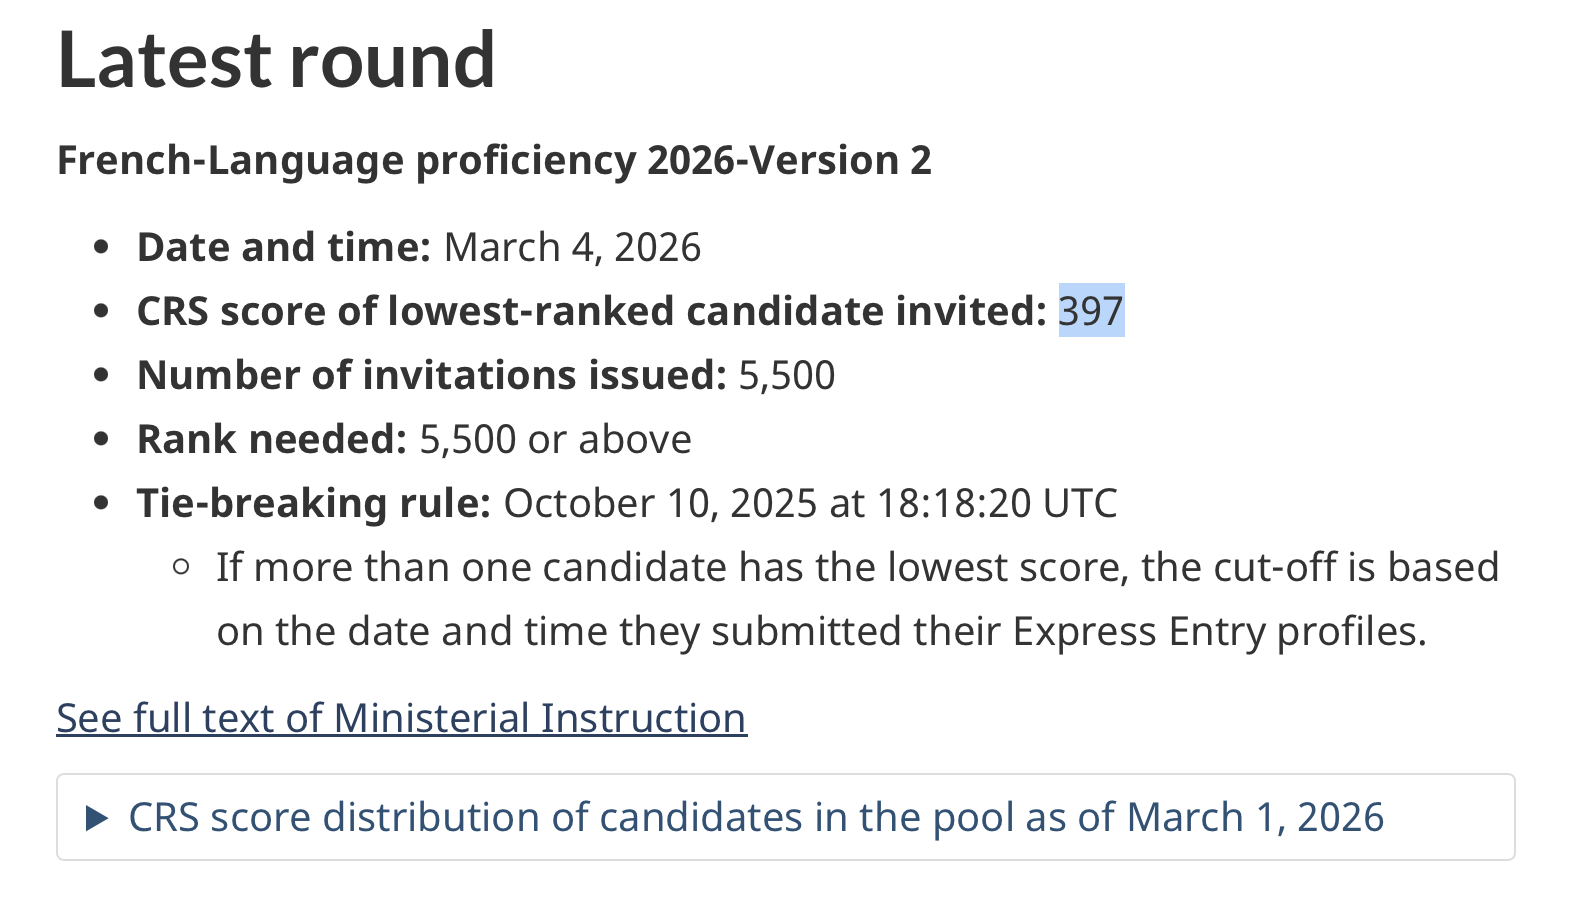The width and height of the screenshot is (1574, 906).
Task: Click the Tie-breaking rule label
Action: (314, 503)
